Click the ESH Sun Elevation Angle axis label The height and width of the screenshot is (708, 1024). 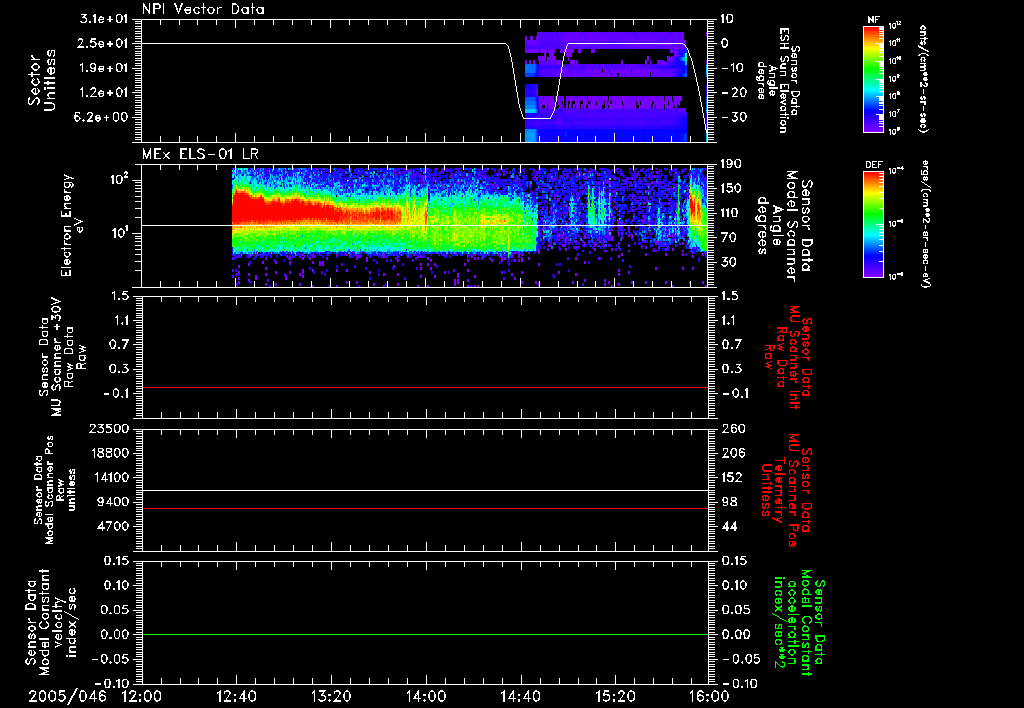[x=778, y=80]
